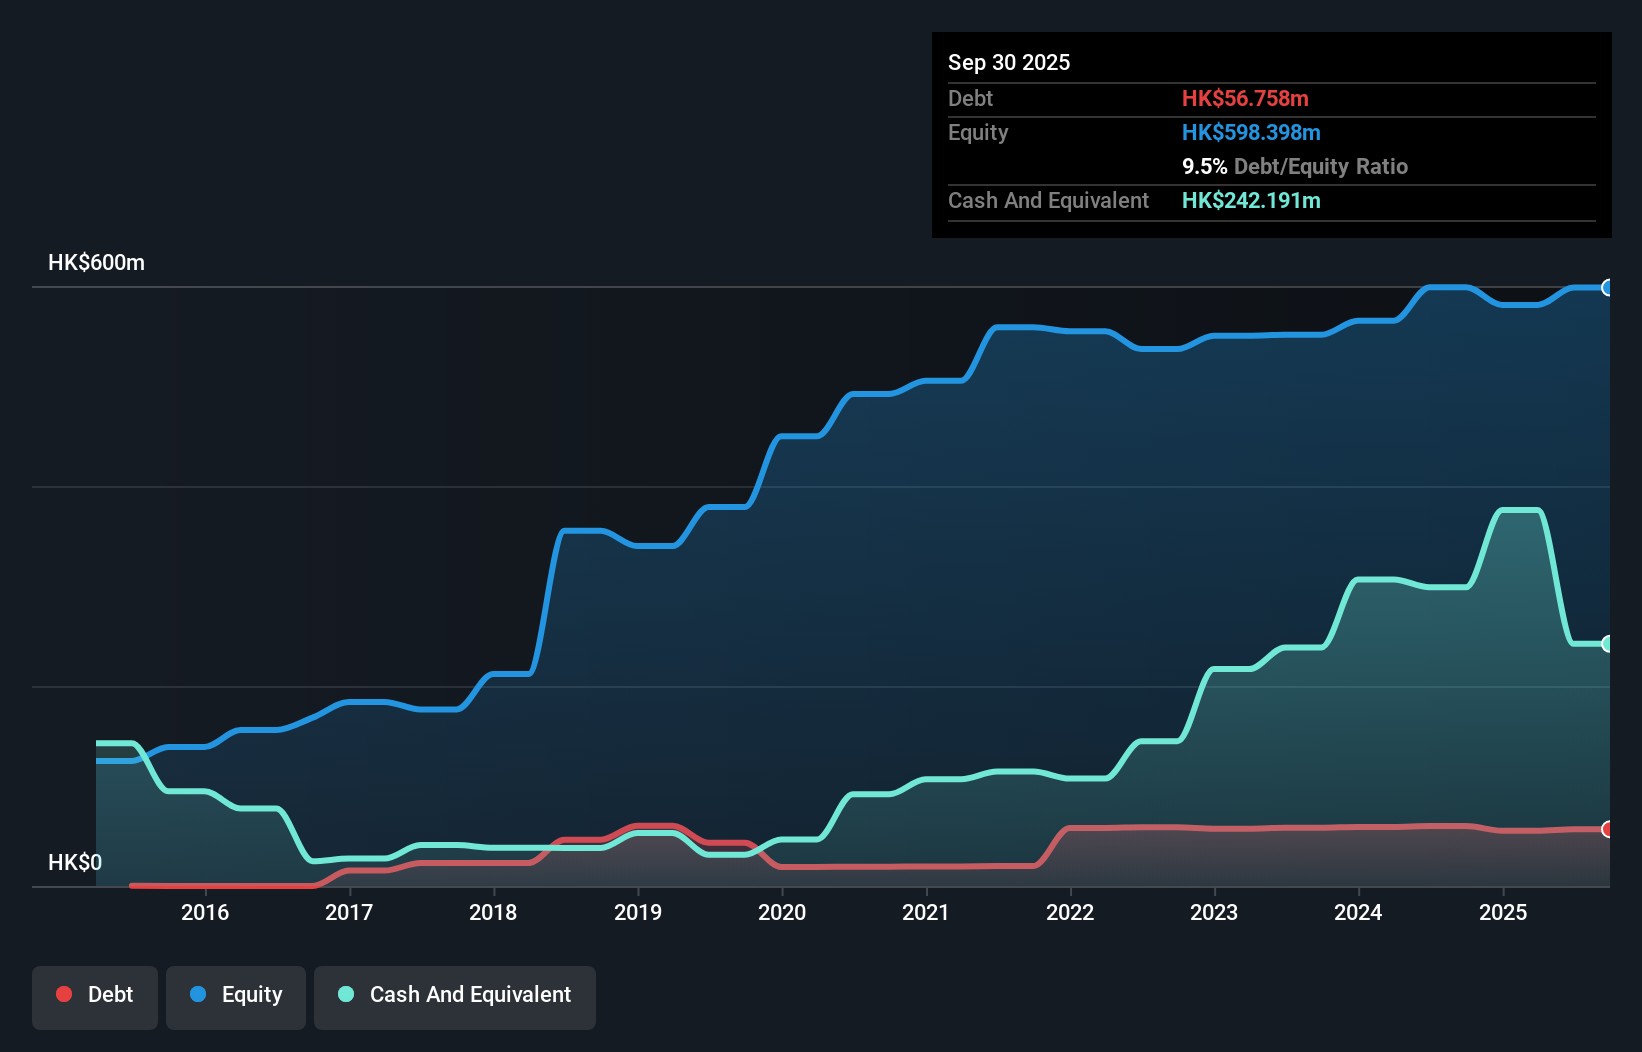Select the Debt endpoint marker on the chart
This screenshot has width=1642, height=1052.
(1607, 829)
